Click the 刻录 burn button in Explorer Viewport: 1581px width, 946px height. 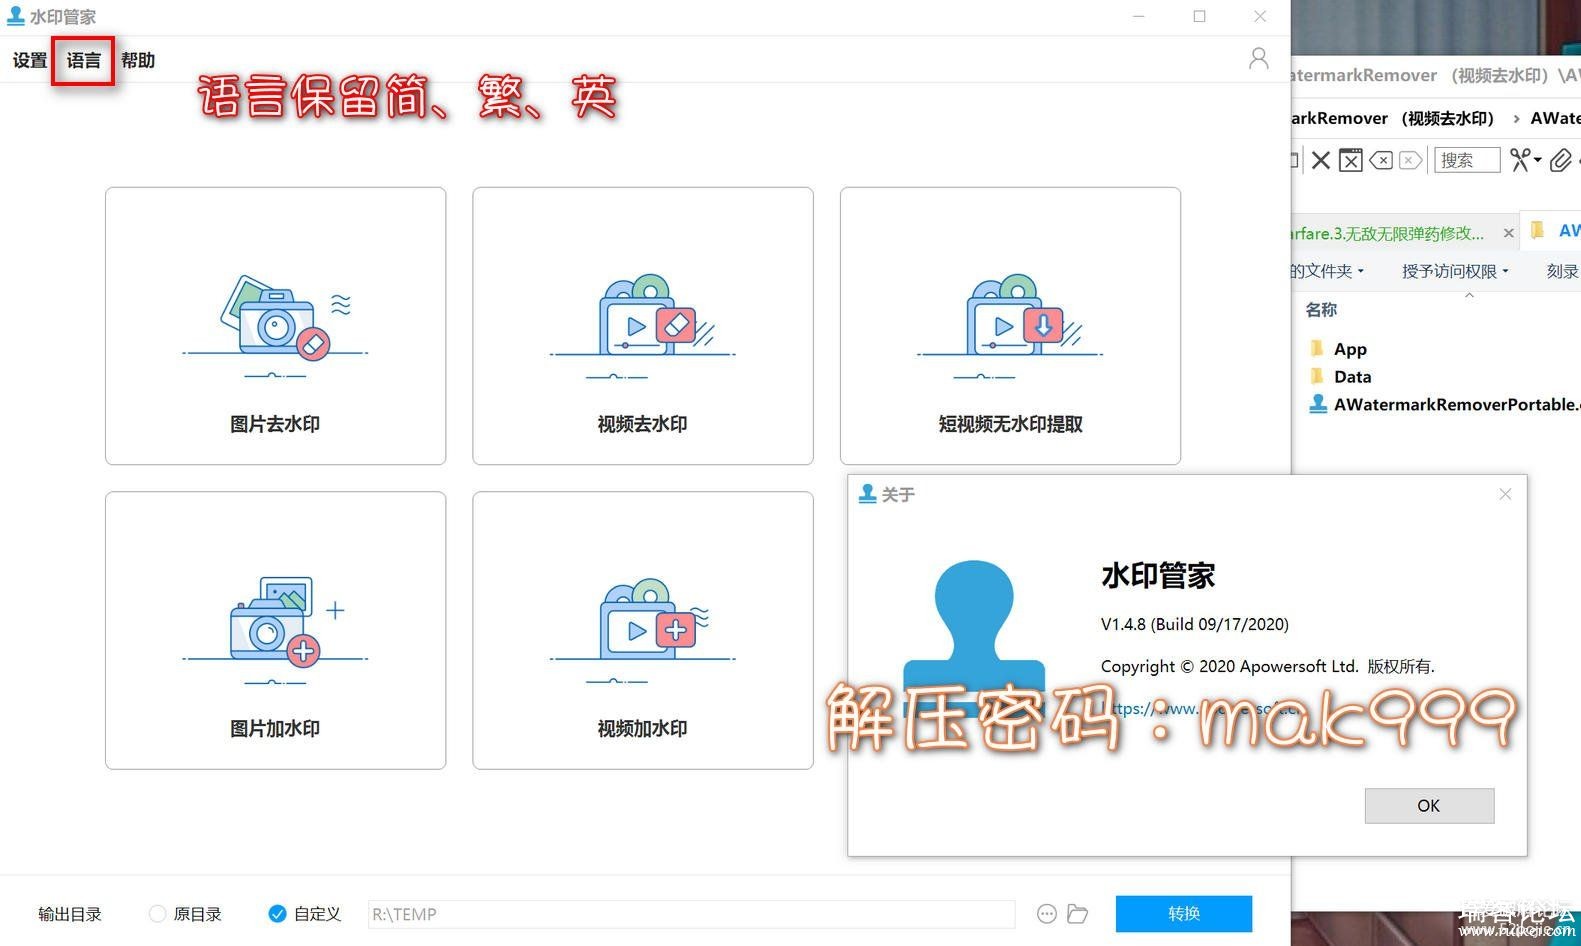pyautogui.click(x=1562, y=271)
